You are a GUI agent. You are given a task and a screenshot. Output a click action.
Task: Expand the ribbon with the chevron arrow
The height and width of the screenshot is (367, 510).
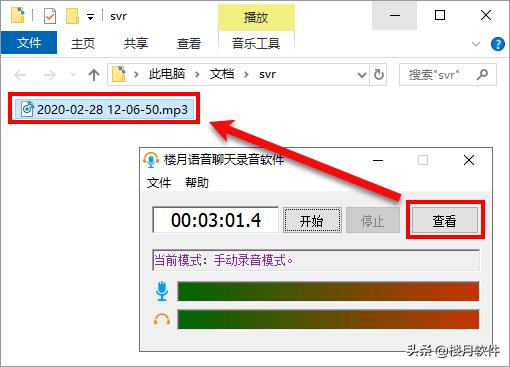(476, 44)
